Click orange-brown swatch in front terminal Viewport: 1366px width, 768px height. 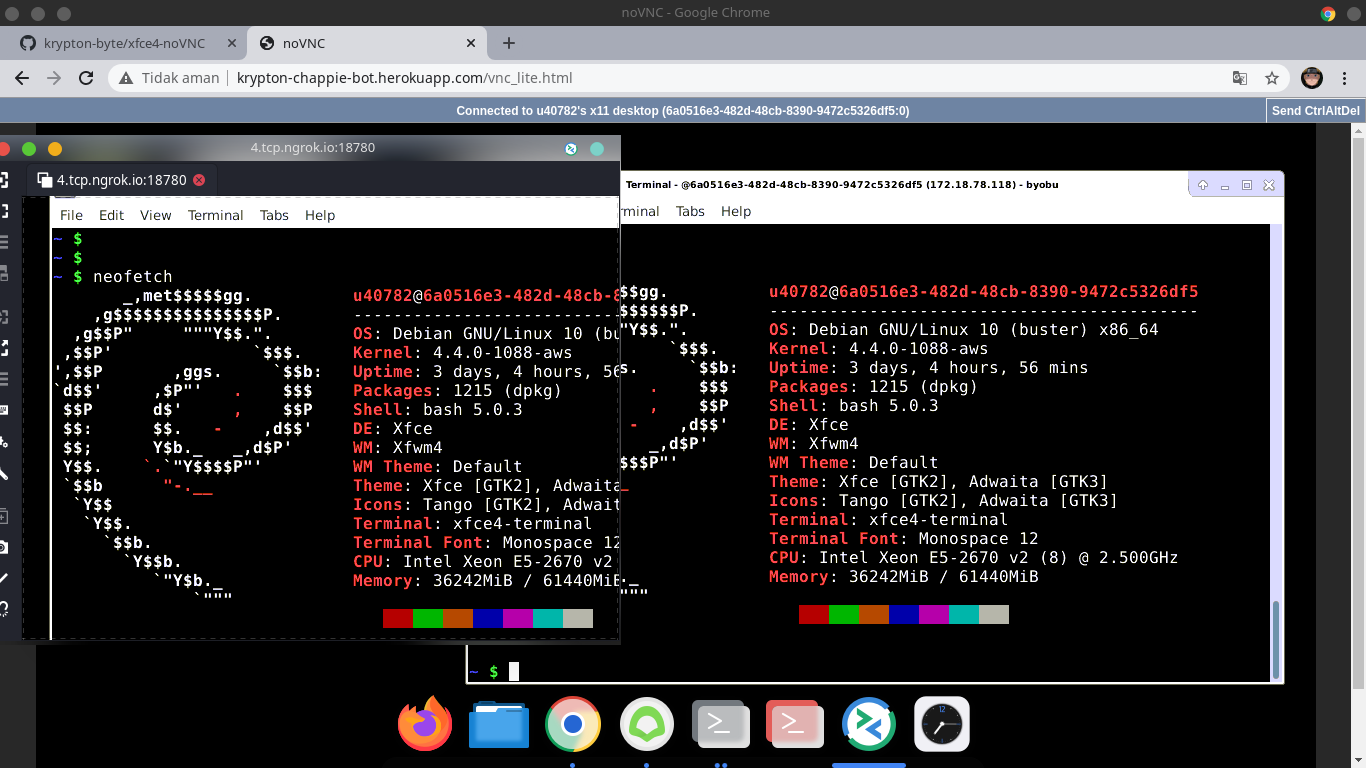pyautogui.click(x=458, y=618)
